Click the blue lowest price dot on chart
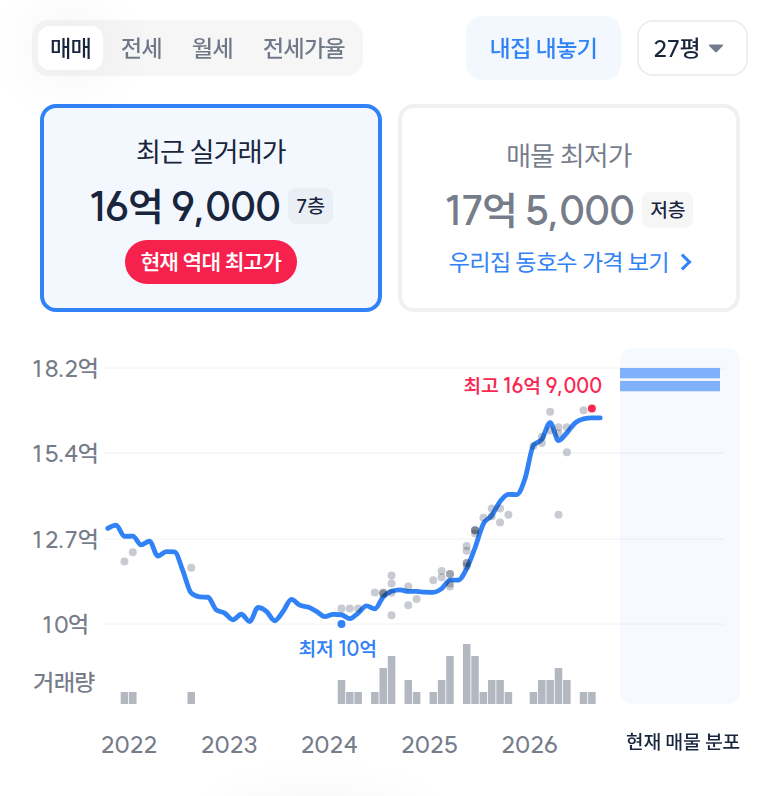 (341, 624)
